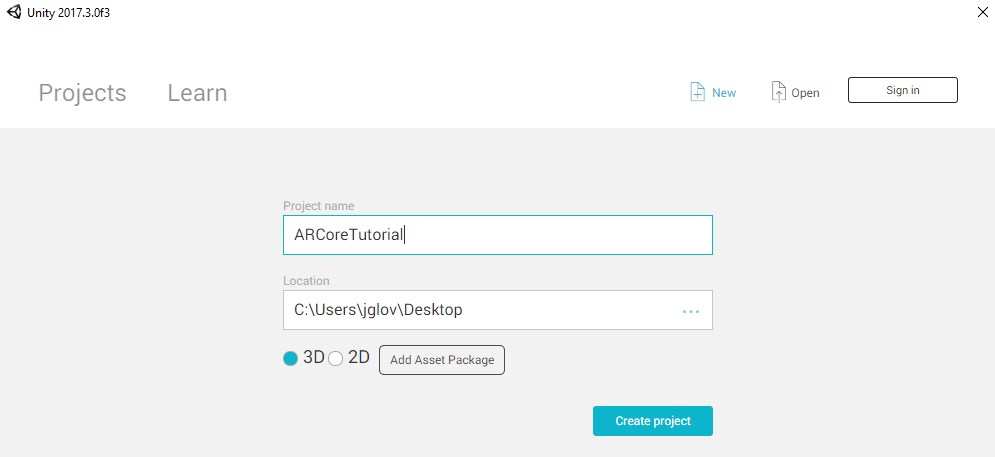Click the Sign in button
Screen dimensions: 995x457
click(x=902, y=90)
